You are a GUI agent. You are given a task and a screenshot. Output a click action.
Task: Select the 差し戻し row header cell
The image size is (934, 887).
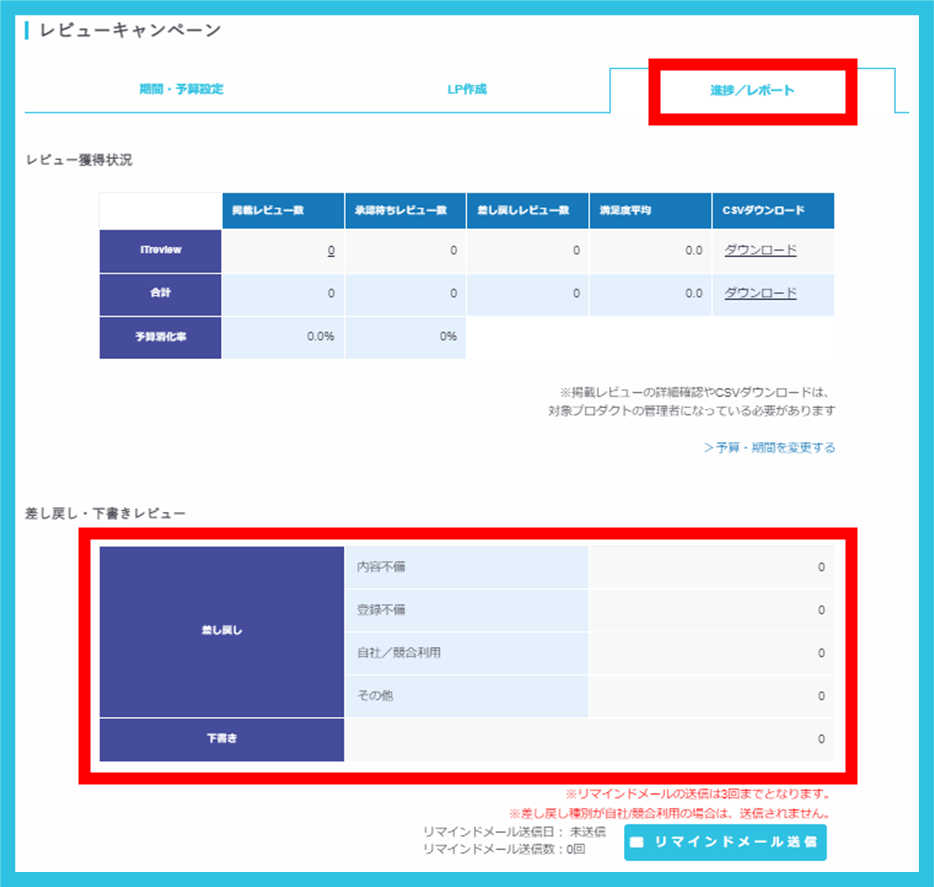point(222,631)
